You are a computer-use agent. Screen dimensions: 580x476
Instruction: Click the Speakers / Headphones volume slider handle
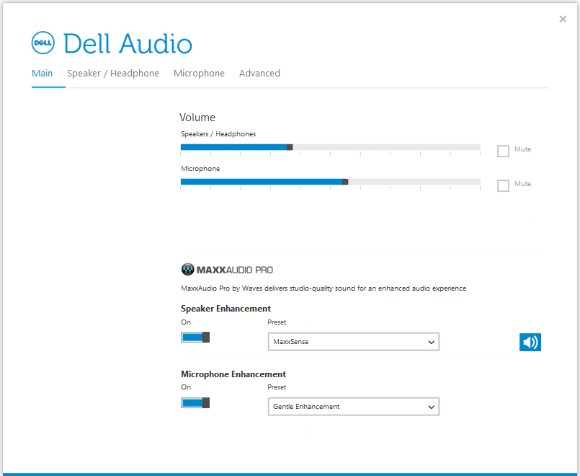click(x=290, y=147)
